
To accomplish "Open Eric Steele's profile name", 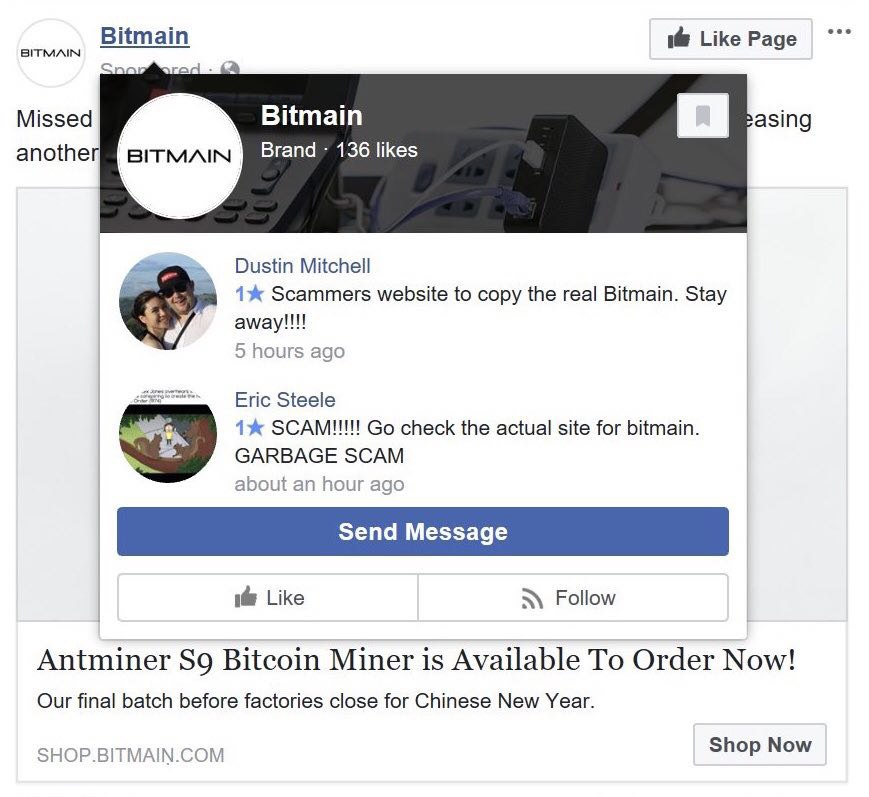I will [285, 400].
